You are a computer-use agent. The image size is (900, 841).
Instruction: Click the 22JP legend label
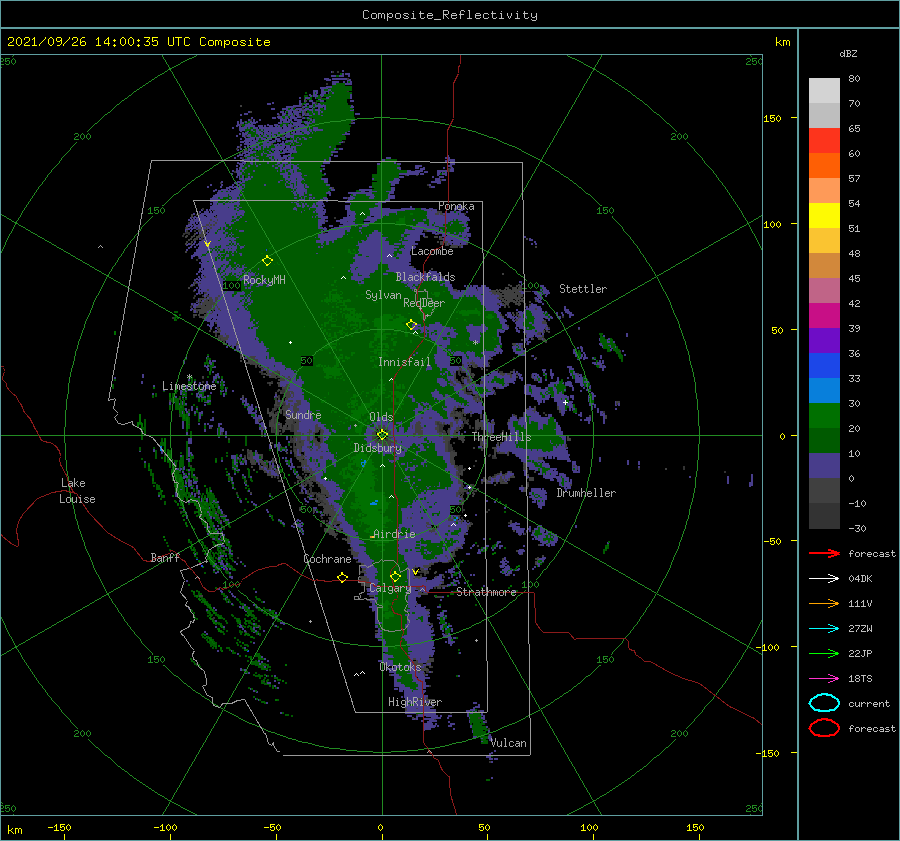click(x=860, y=653)
